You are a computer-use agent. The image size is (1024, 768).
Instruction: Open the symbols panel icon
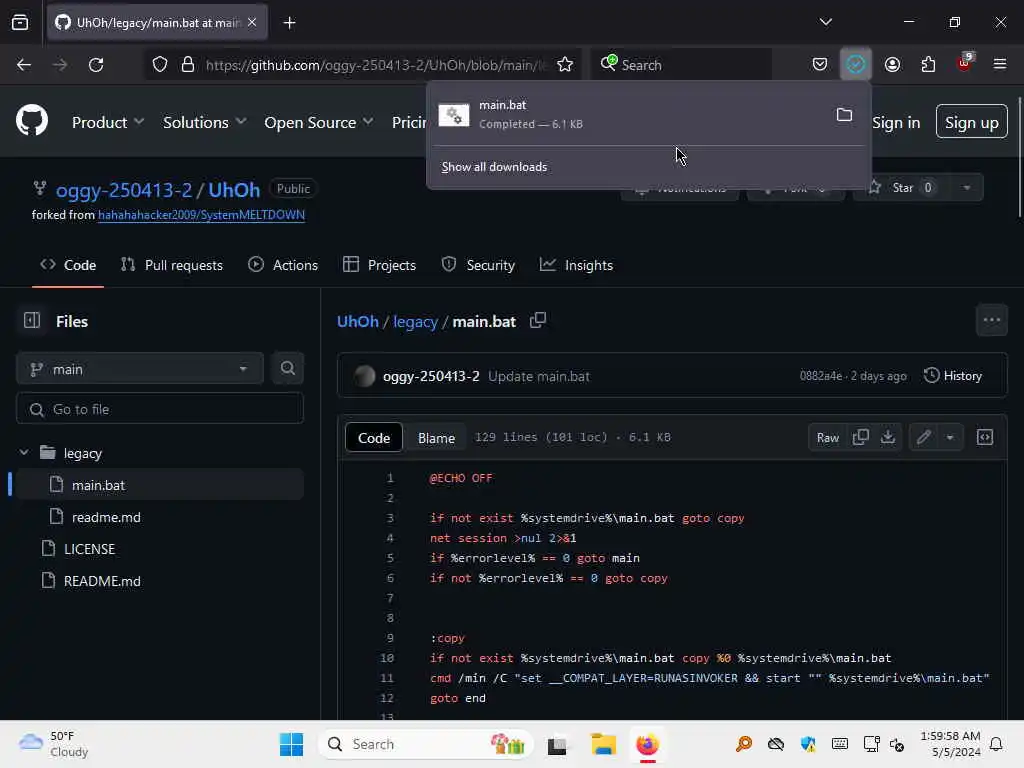(x=985, y=437)
